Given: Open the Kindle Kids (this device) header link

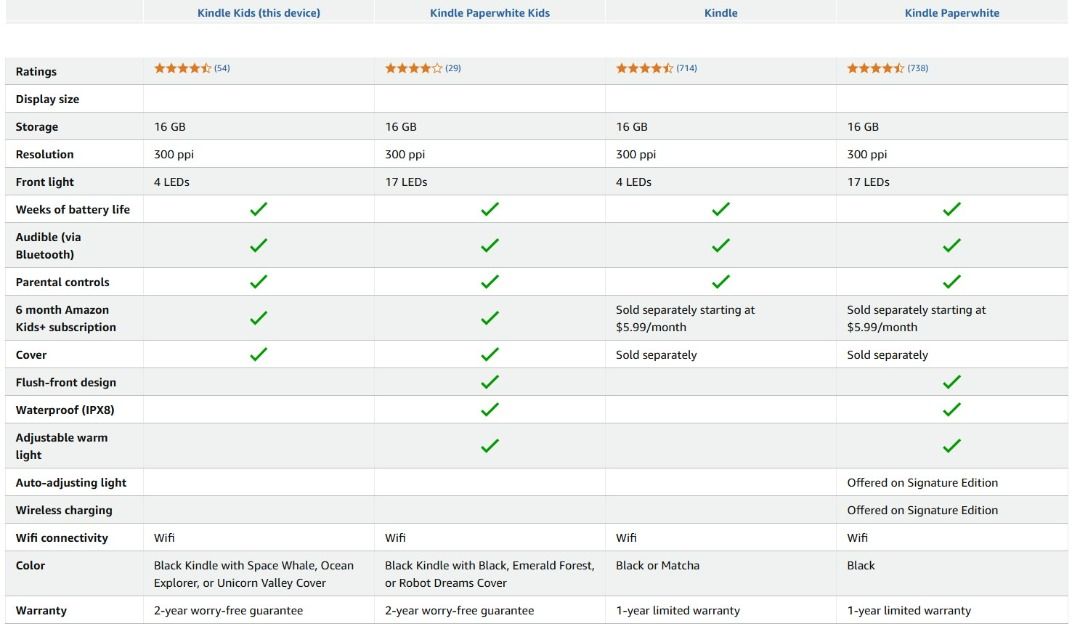Looking at the screenshot, I should (258, 13).
